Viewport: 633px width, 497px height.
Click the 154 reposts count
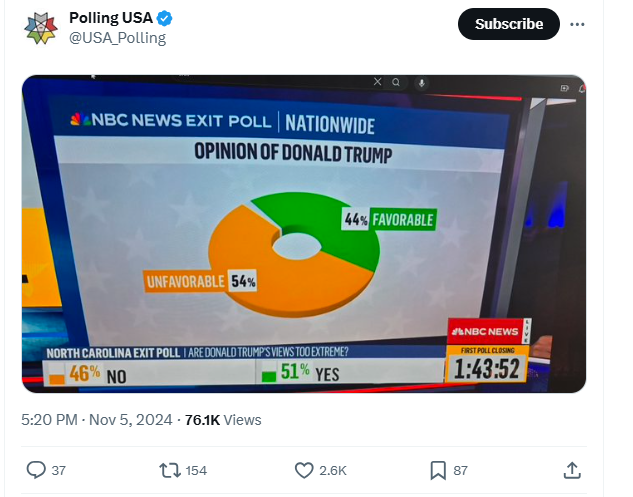(x=196, y=470)
